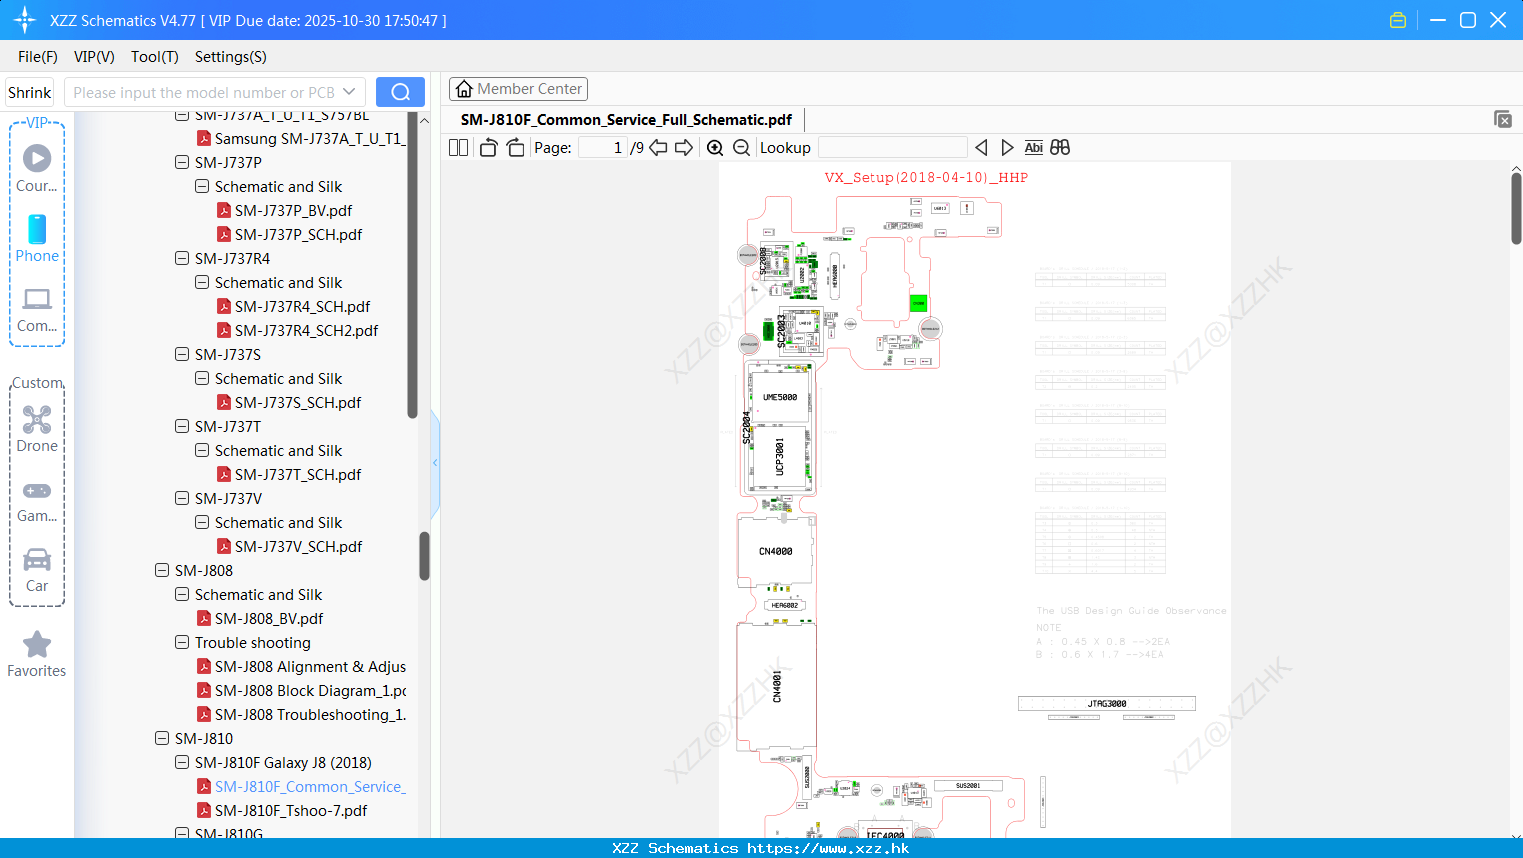1523x858 pixels.
Task: Open SM-J808_BV.pdf file
Action: tap(269, 618)
